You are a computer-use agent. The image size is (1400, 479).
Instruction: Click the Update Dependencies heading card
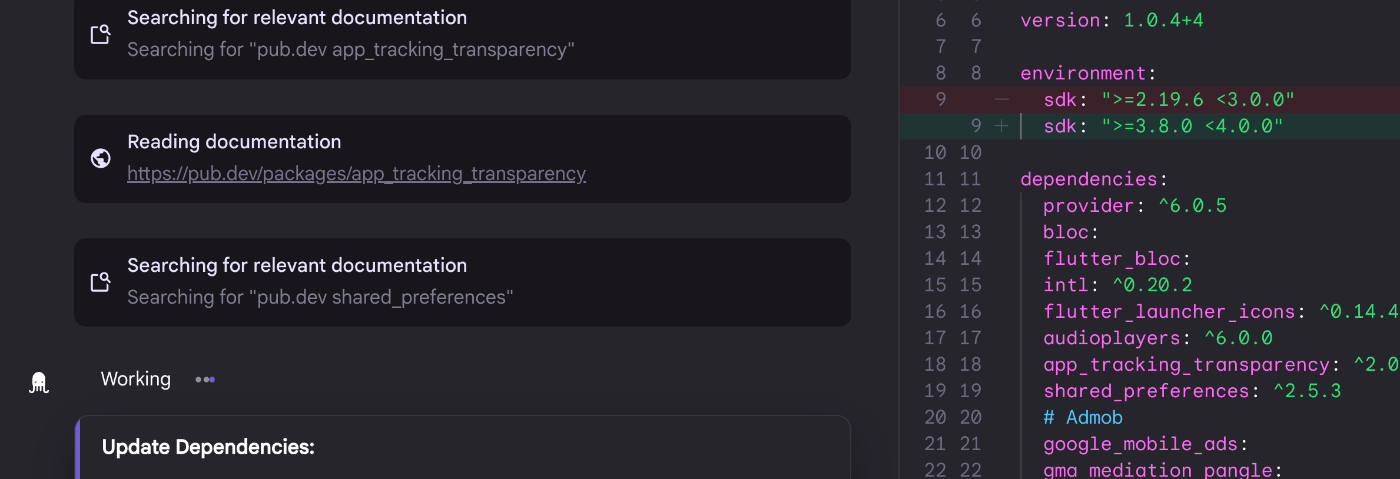coord(208,447)
